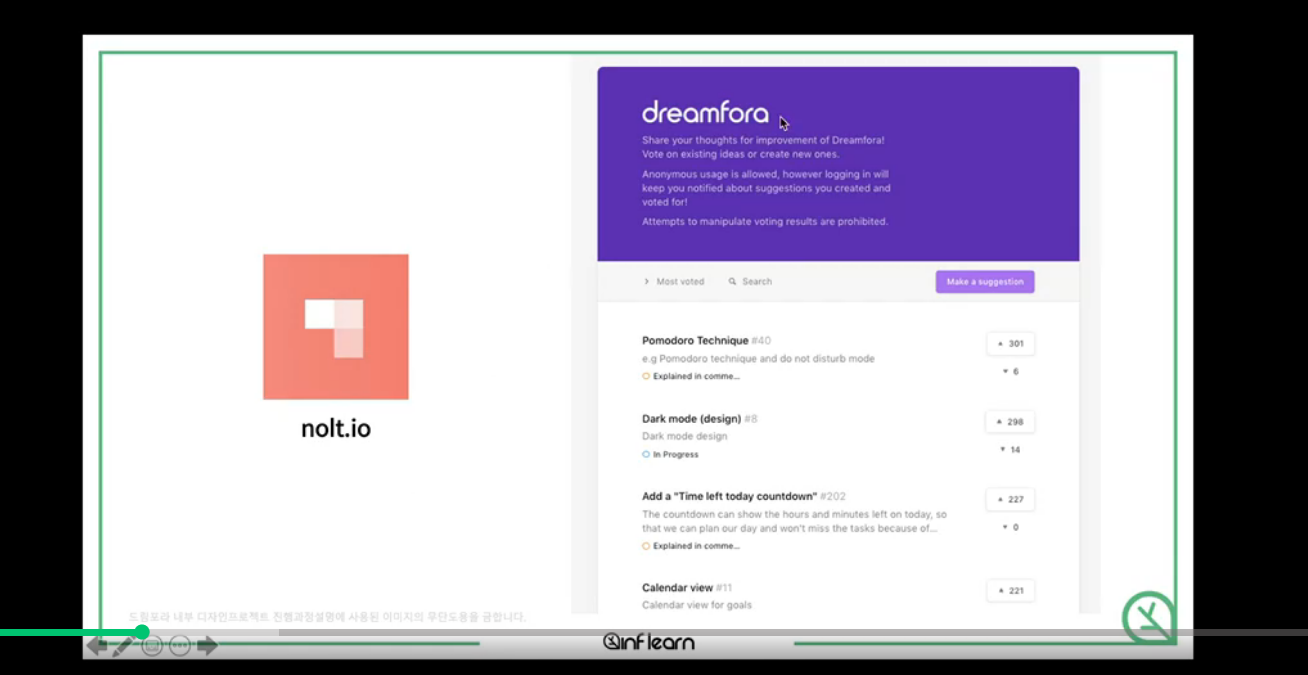The height and width of the screenshot is (675, 1308).
Task: Click the nolt.io caption text
Action: pyautogui.click(x=336, y=429)
